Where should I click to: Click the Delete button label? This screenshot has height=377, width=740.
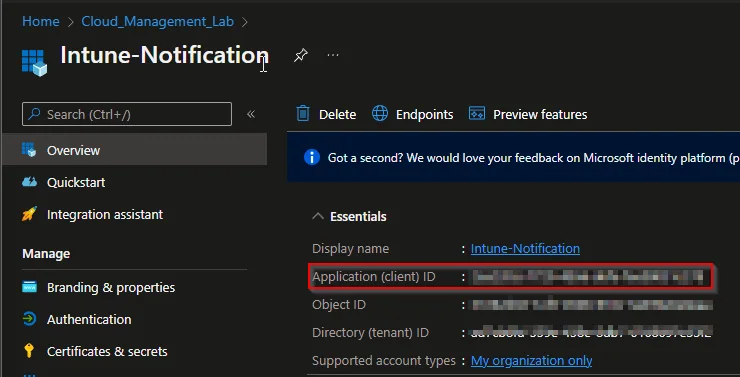pyautogui.click(x=337, y=114)
